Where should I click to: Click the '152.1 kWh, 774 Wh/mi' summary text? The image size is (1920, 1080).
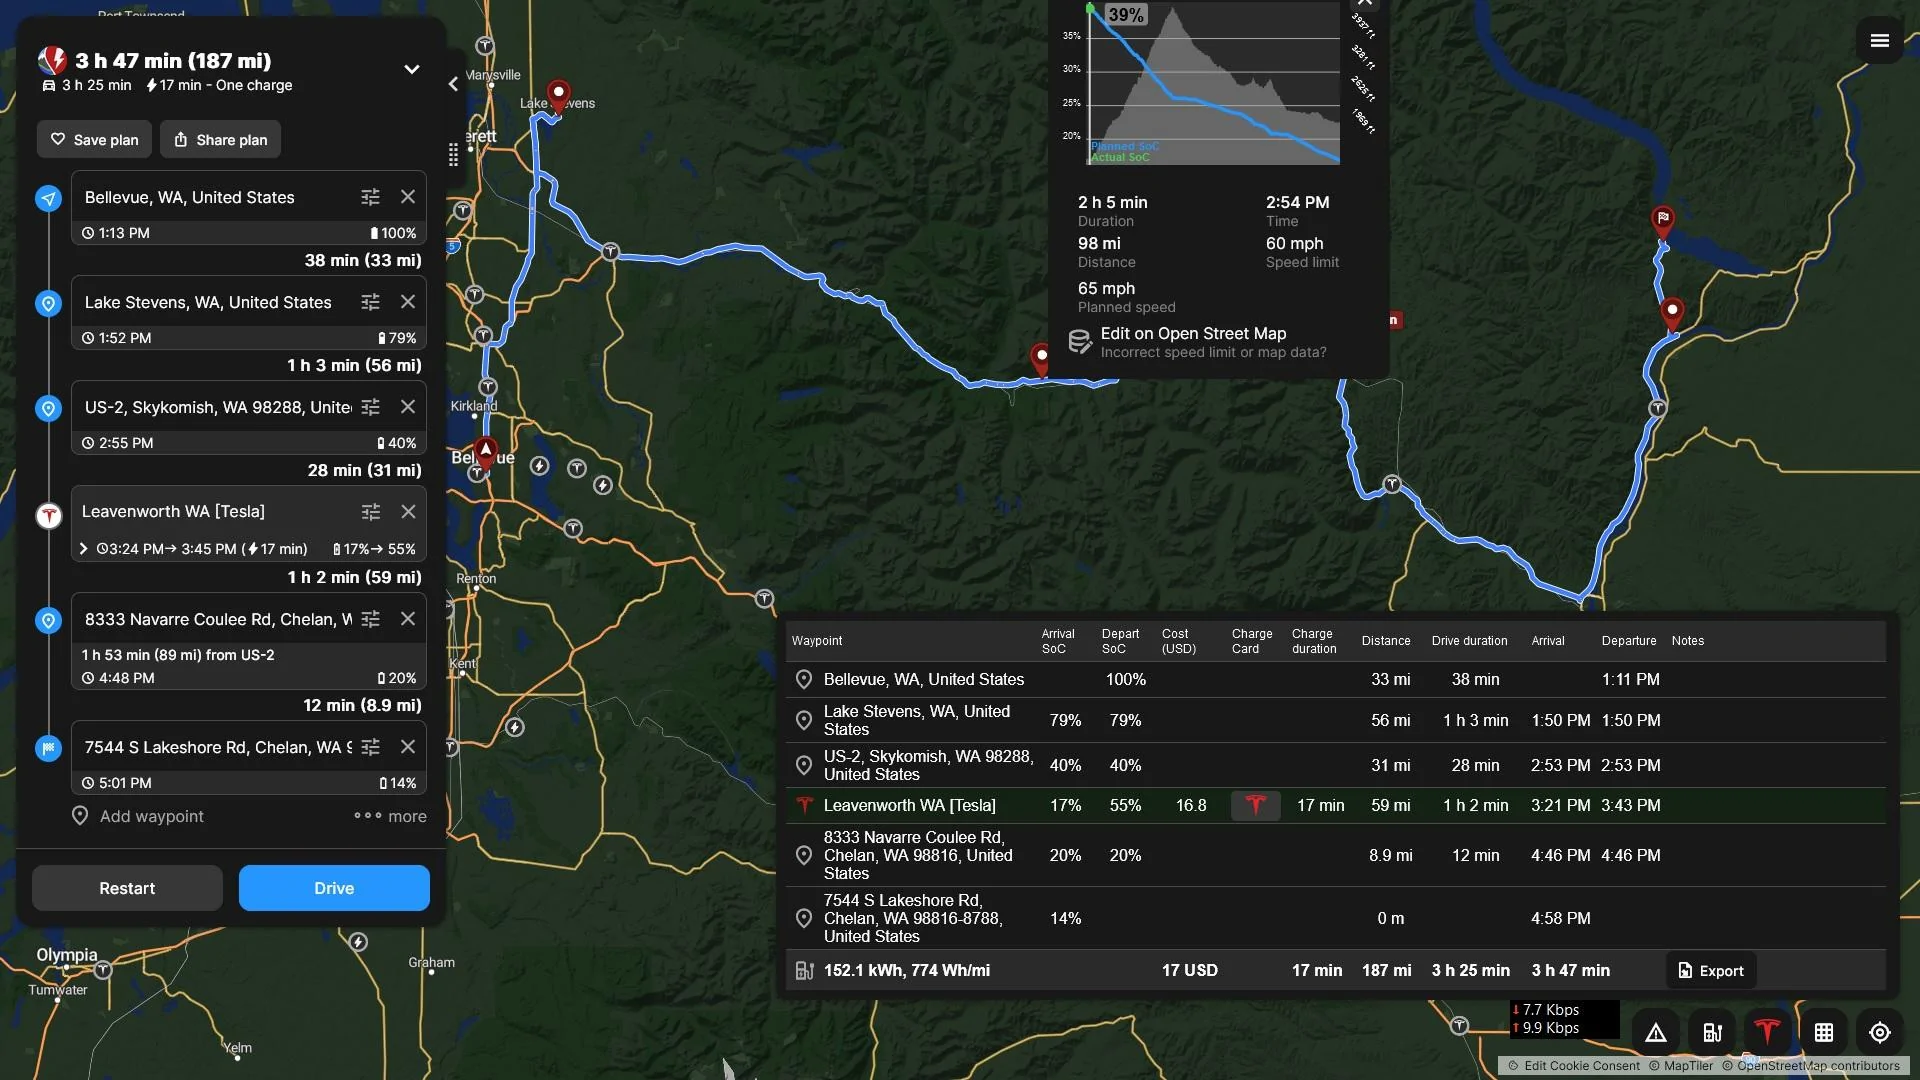tap(907, 970)
